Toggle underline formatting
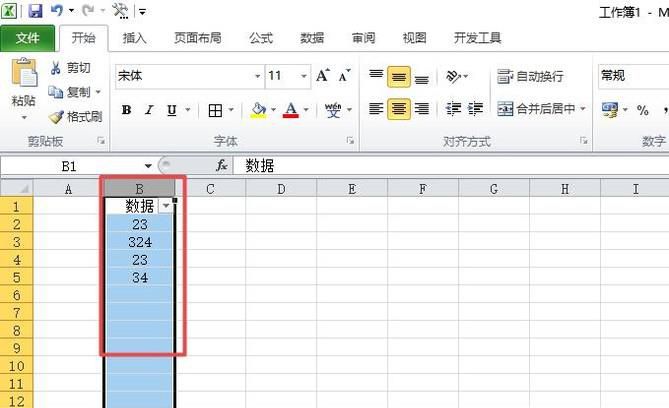669x408 pixels. [172, 110]
